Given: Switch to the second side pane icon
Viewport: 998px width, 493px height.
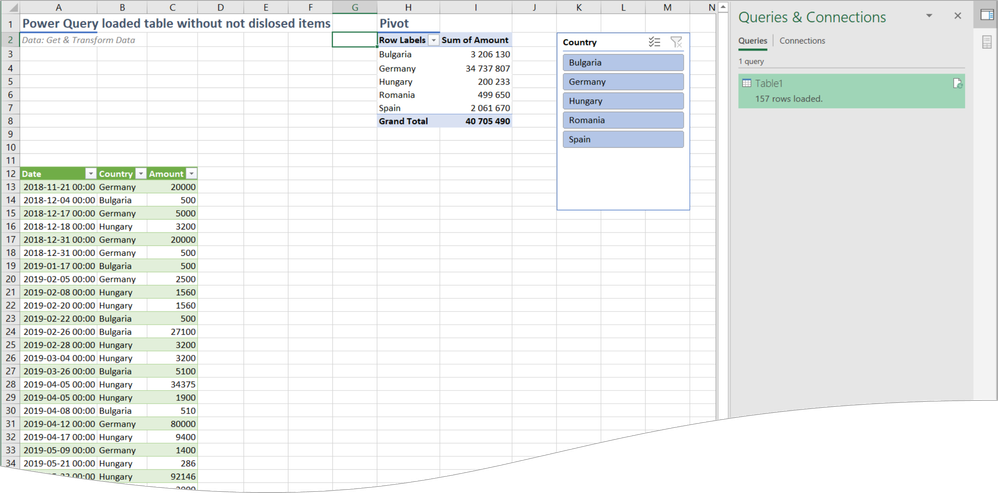Looking at the screenshot, I should tap(987, 42).
